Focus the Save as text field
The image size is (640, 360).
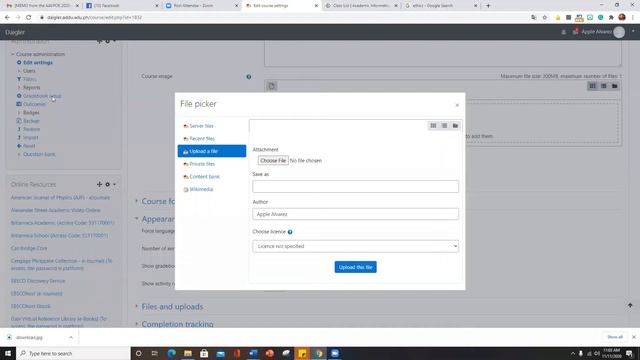(x=355, y=187)
